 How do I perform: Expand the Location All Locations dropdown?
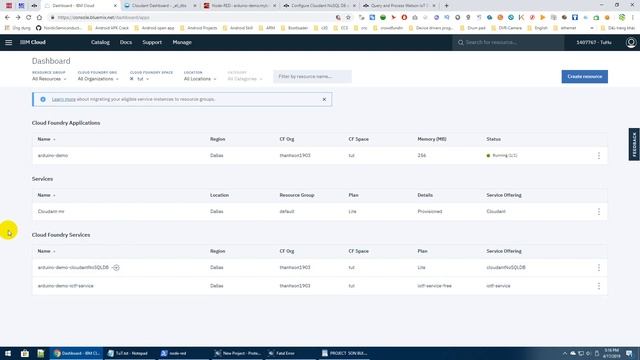200,79
